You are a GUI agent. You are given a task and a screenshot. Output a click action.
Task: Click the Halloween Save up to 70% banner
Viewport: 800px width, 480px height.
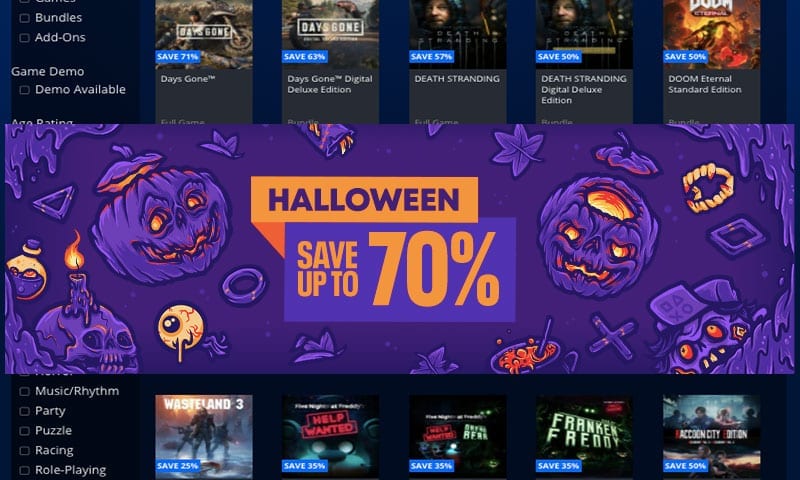tap(399, 249)
